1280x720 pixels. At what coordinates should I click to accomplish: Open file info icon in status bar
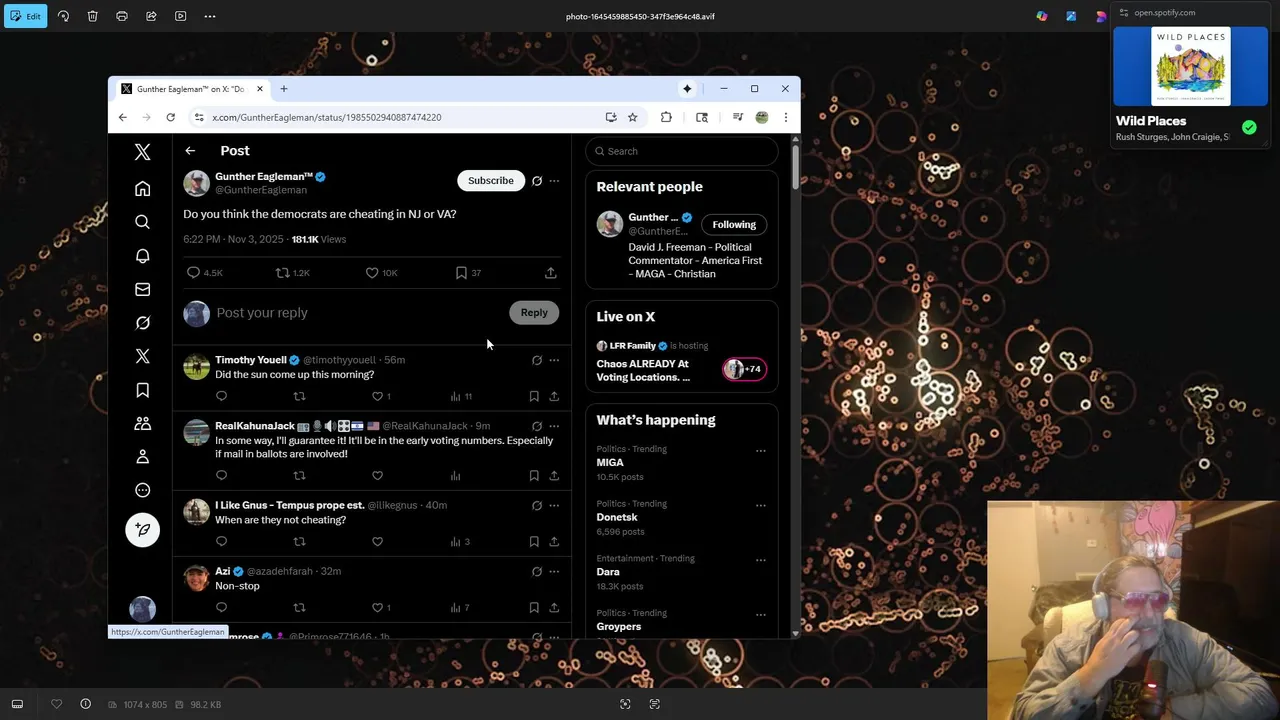85,704
